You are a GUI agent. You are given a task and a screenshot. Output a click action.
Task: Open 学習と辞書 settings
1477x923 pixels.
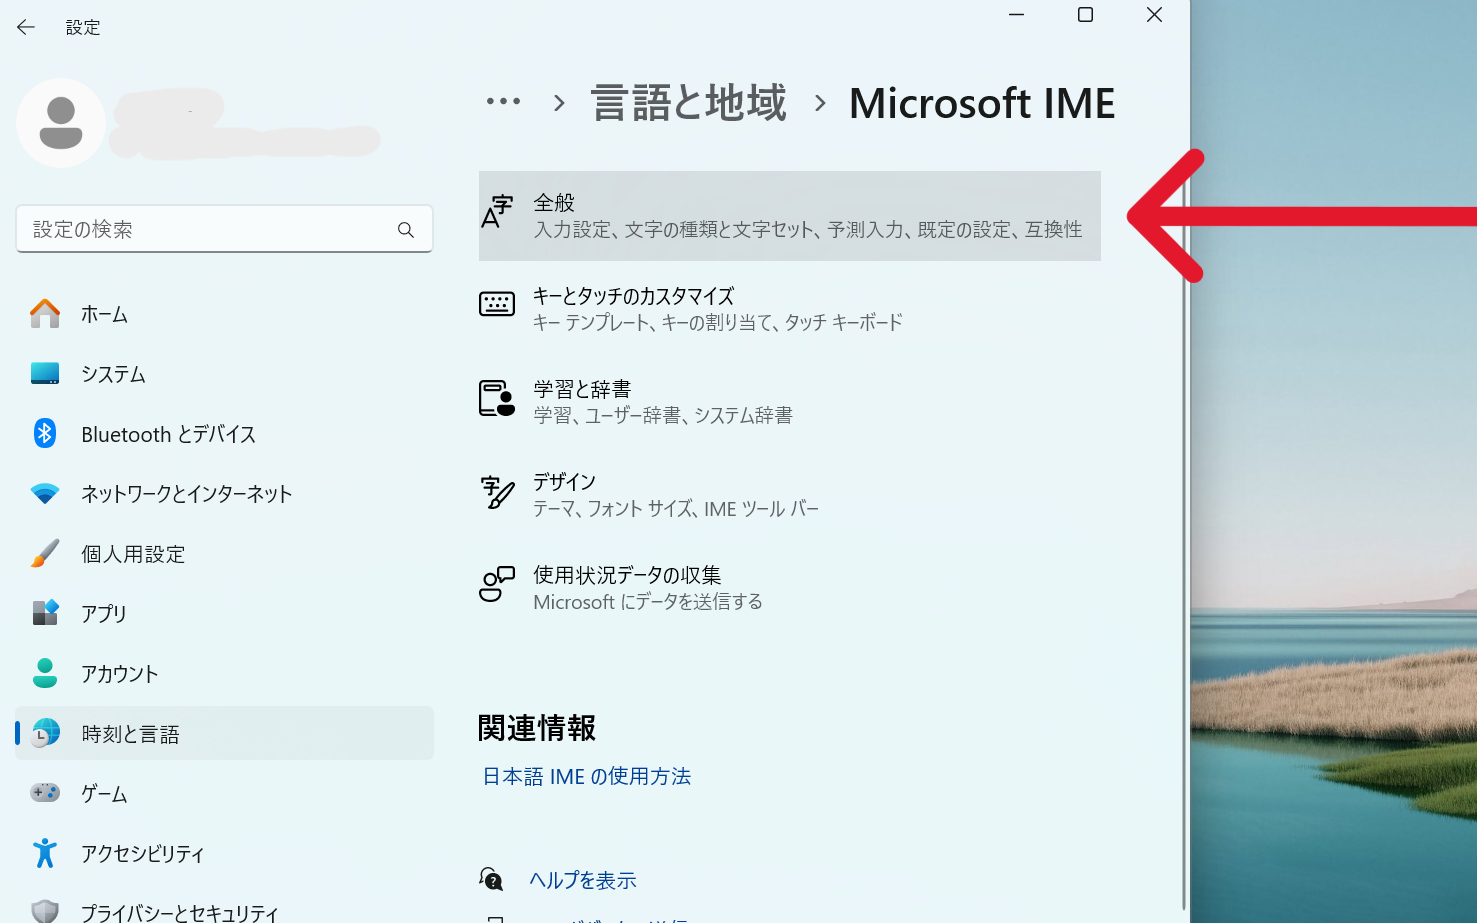[790, 401]
